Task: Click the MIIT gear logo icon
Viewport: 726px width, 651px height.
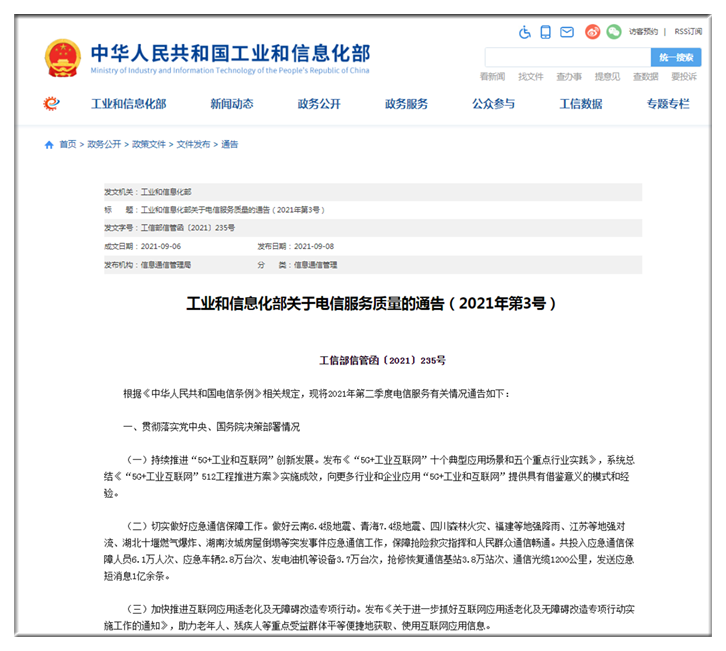Action: pos(51,104)
